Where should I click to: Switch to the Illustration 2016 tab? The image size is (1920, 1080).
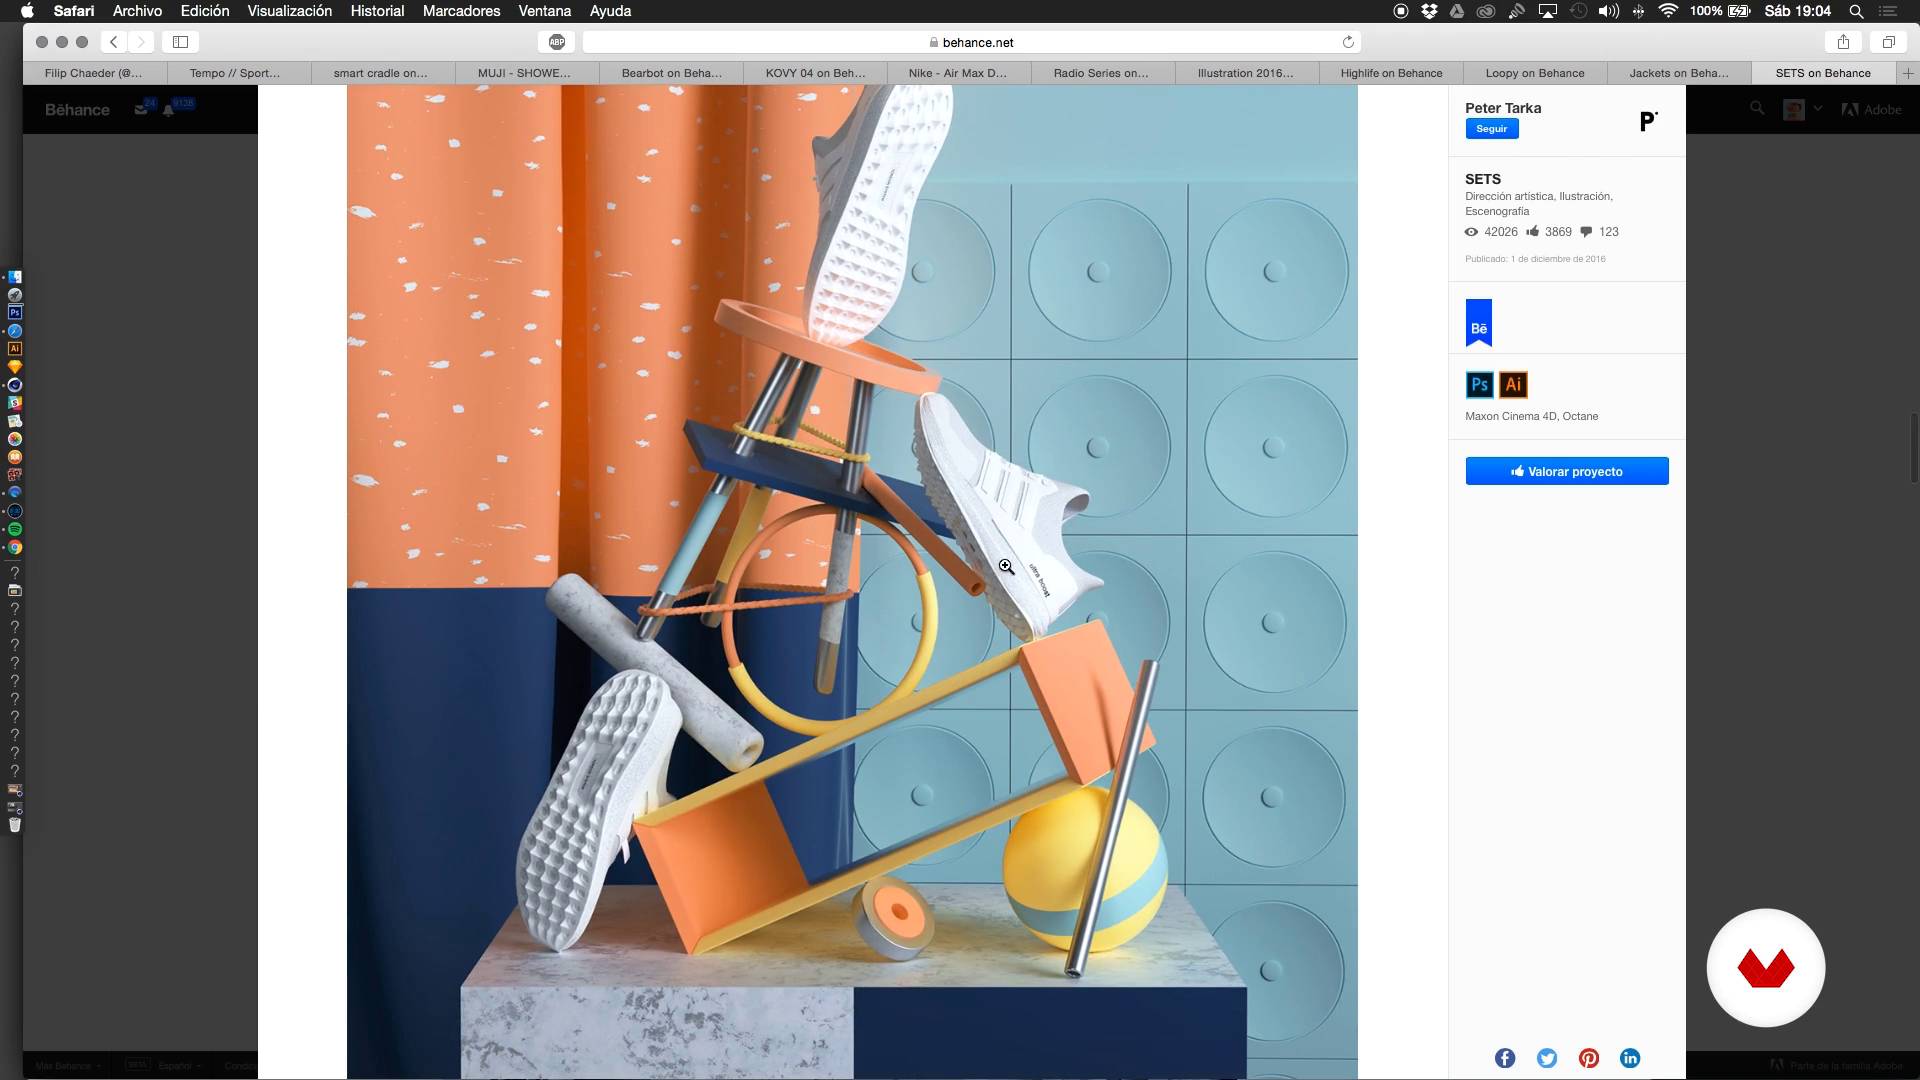tap(1245, 73)
